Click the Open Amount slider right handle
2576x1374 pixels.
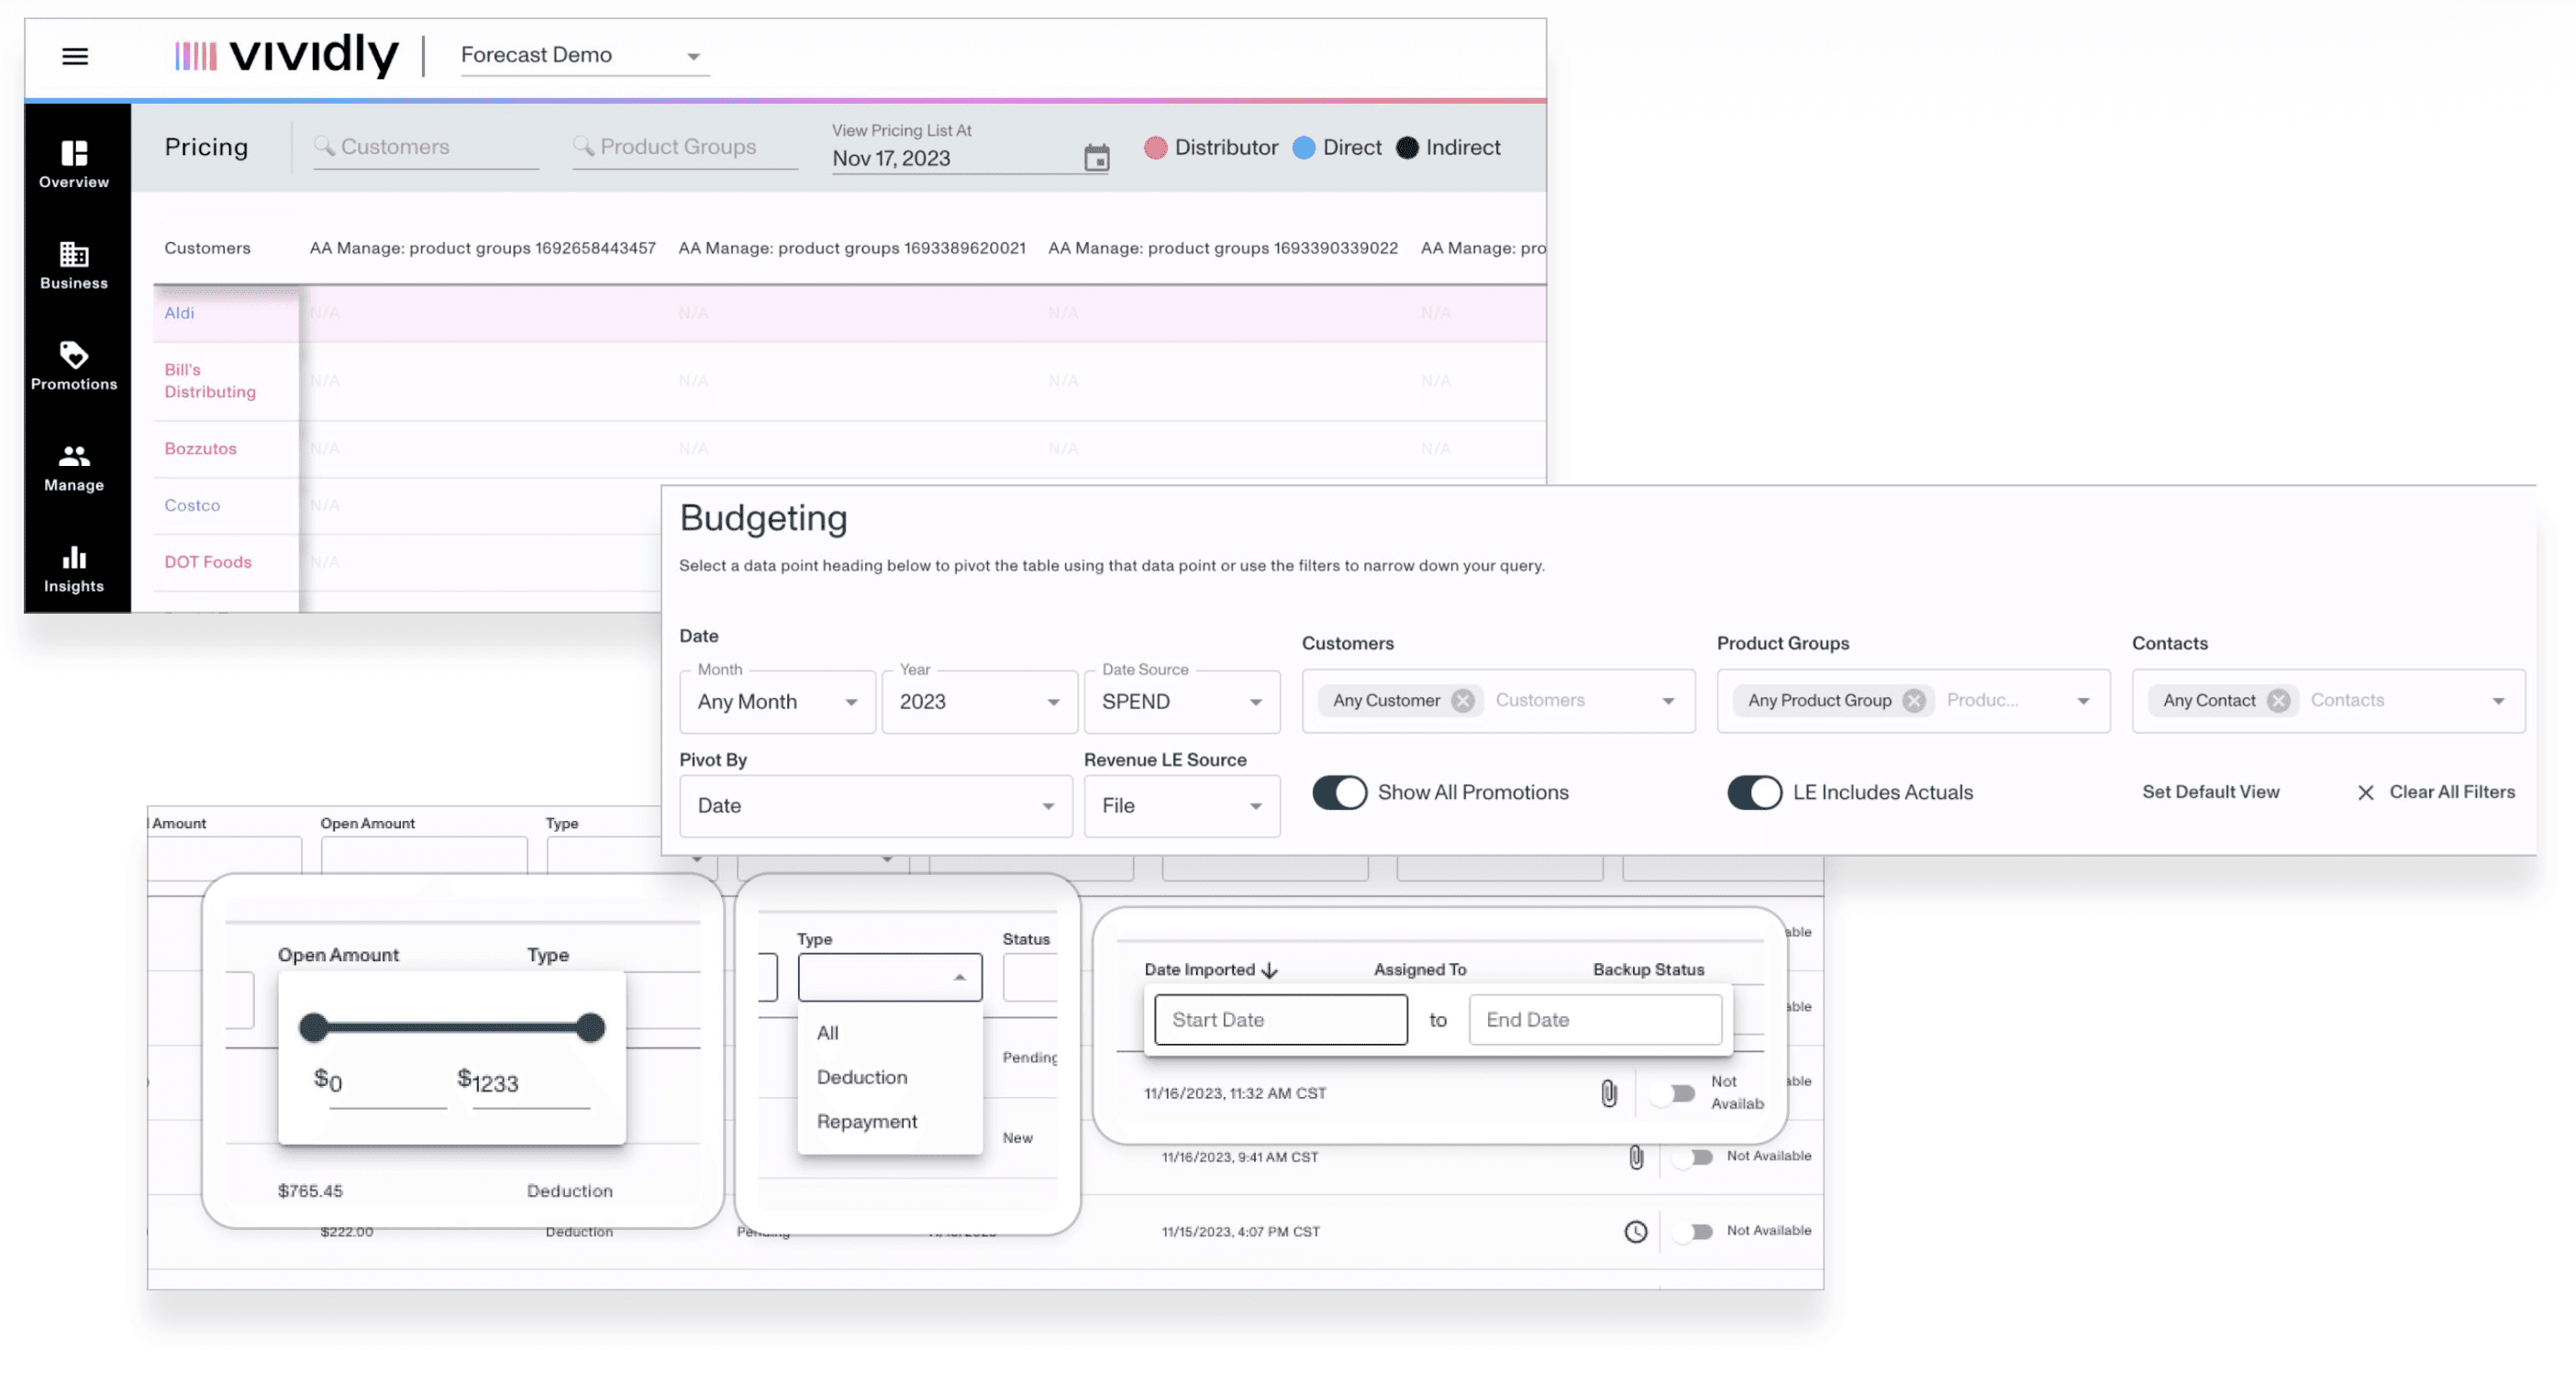590,1027
